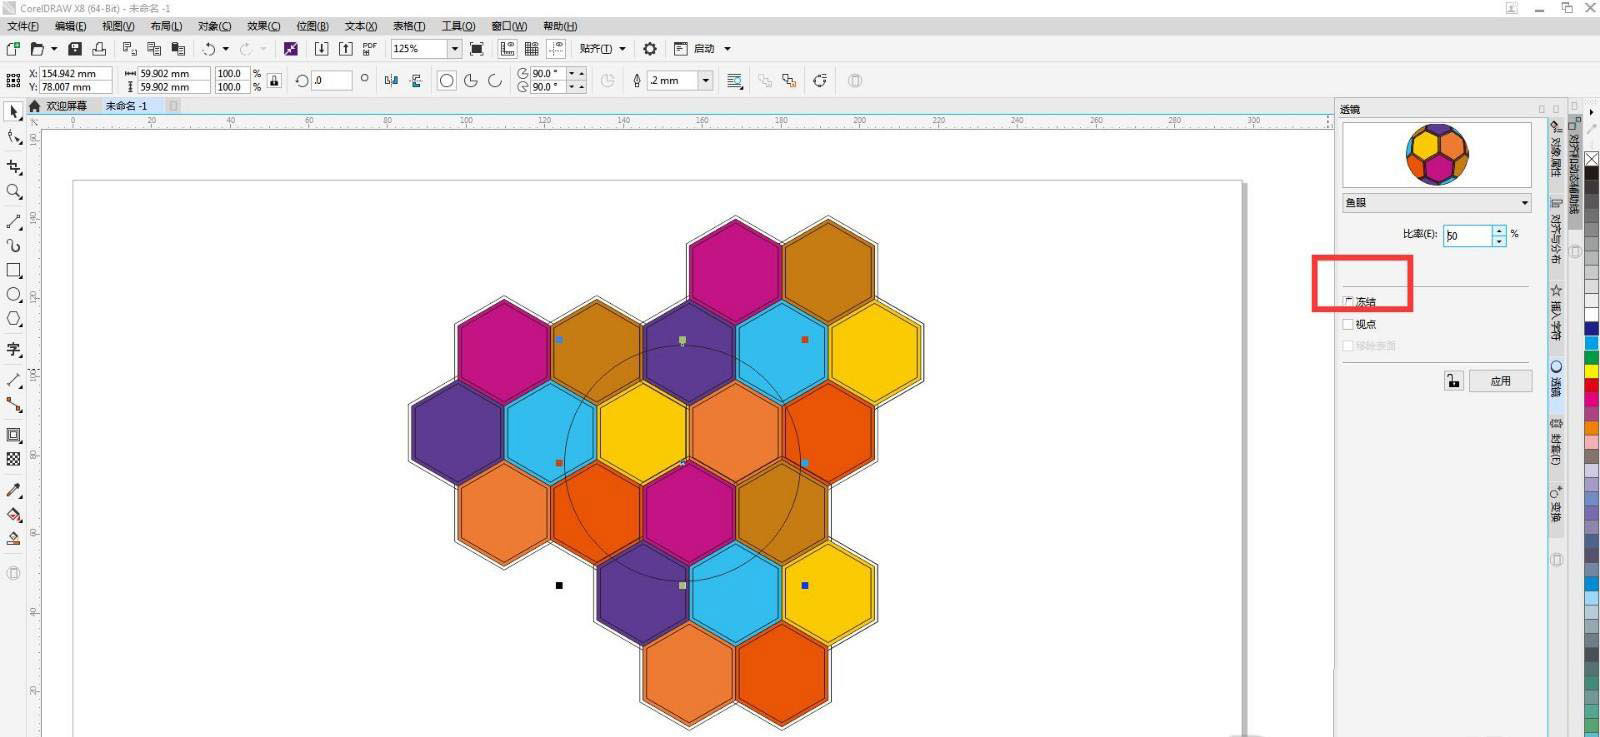The height and width of the screenshot is (737, 1600).
Task: Click the 比率 rate input field
Action: [x=1466, y=236]
